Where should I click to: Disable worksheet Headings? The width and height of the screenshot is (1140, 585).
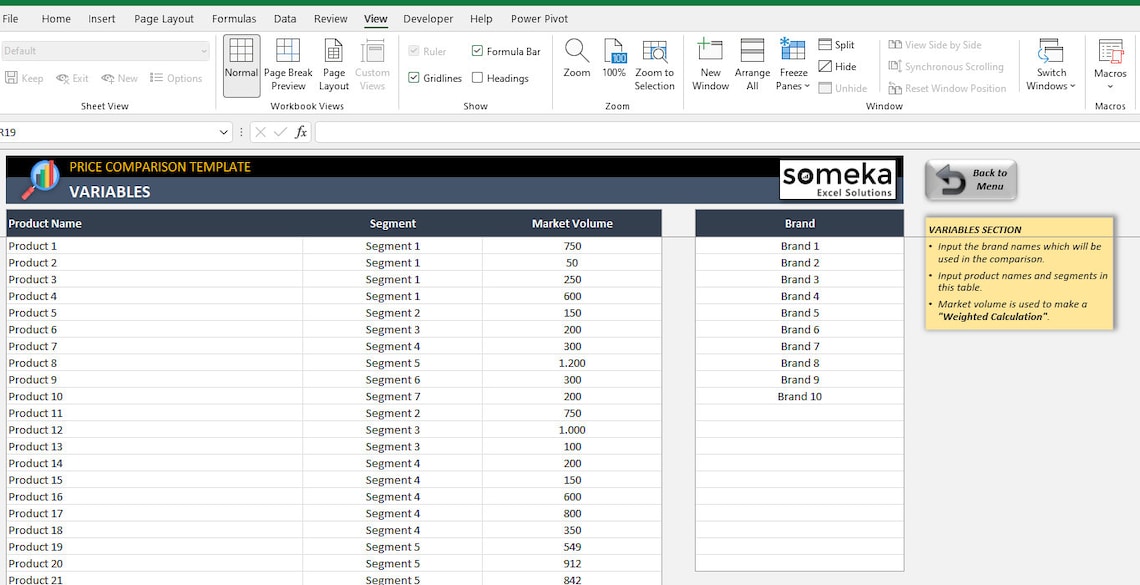pyautogui.click(x=501, y=78)
